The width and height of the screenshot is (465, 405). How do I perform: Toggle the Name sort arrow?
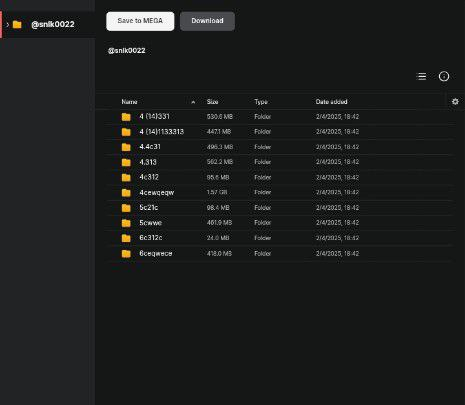pos(193,102)
